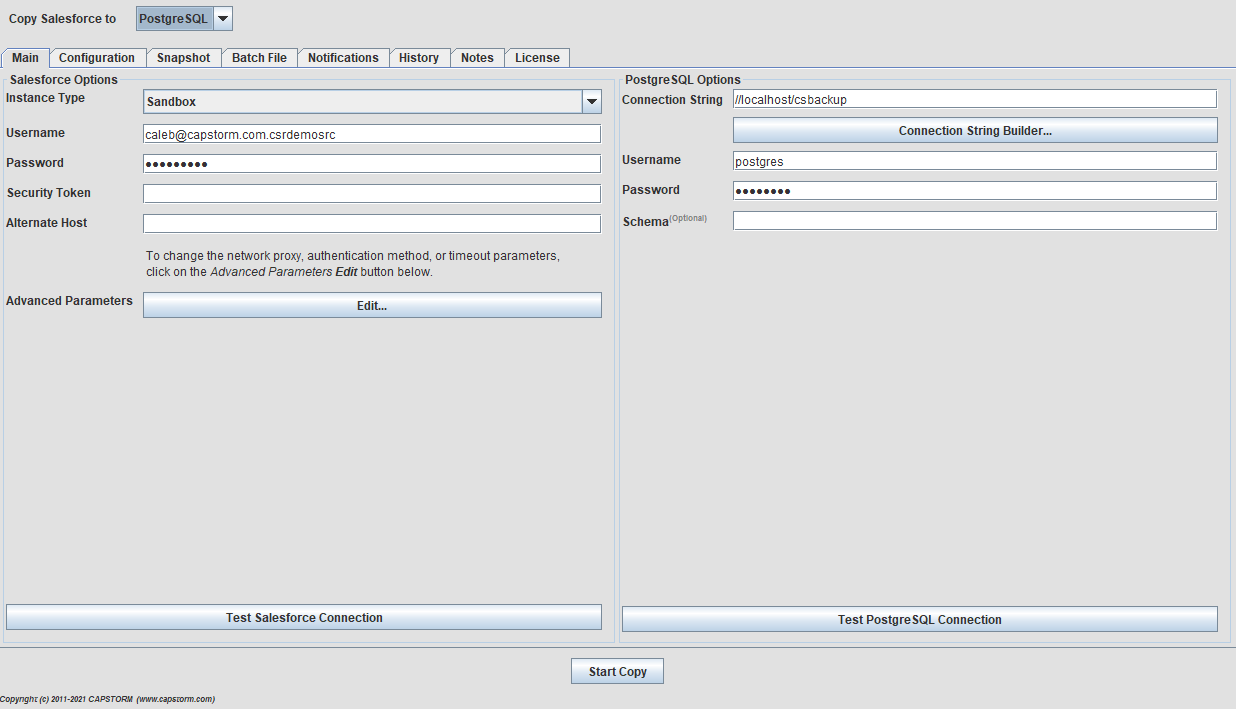Click the 'Alternate Host' label text

pyautogui.click(x=47, y=223)
